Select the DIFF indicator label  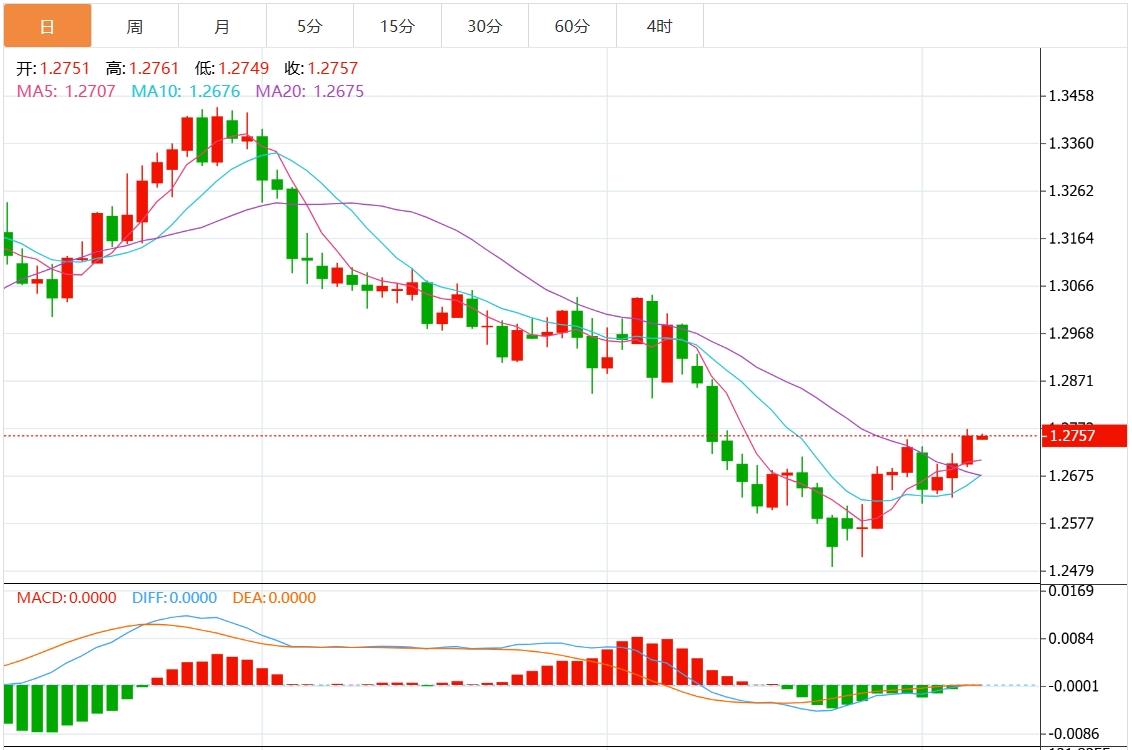[x=174, y=598]
